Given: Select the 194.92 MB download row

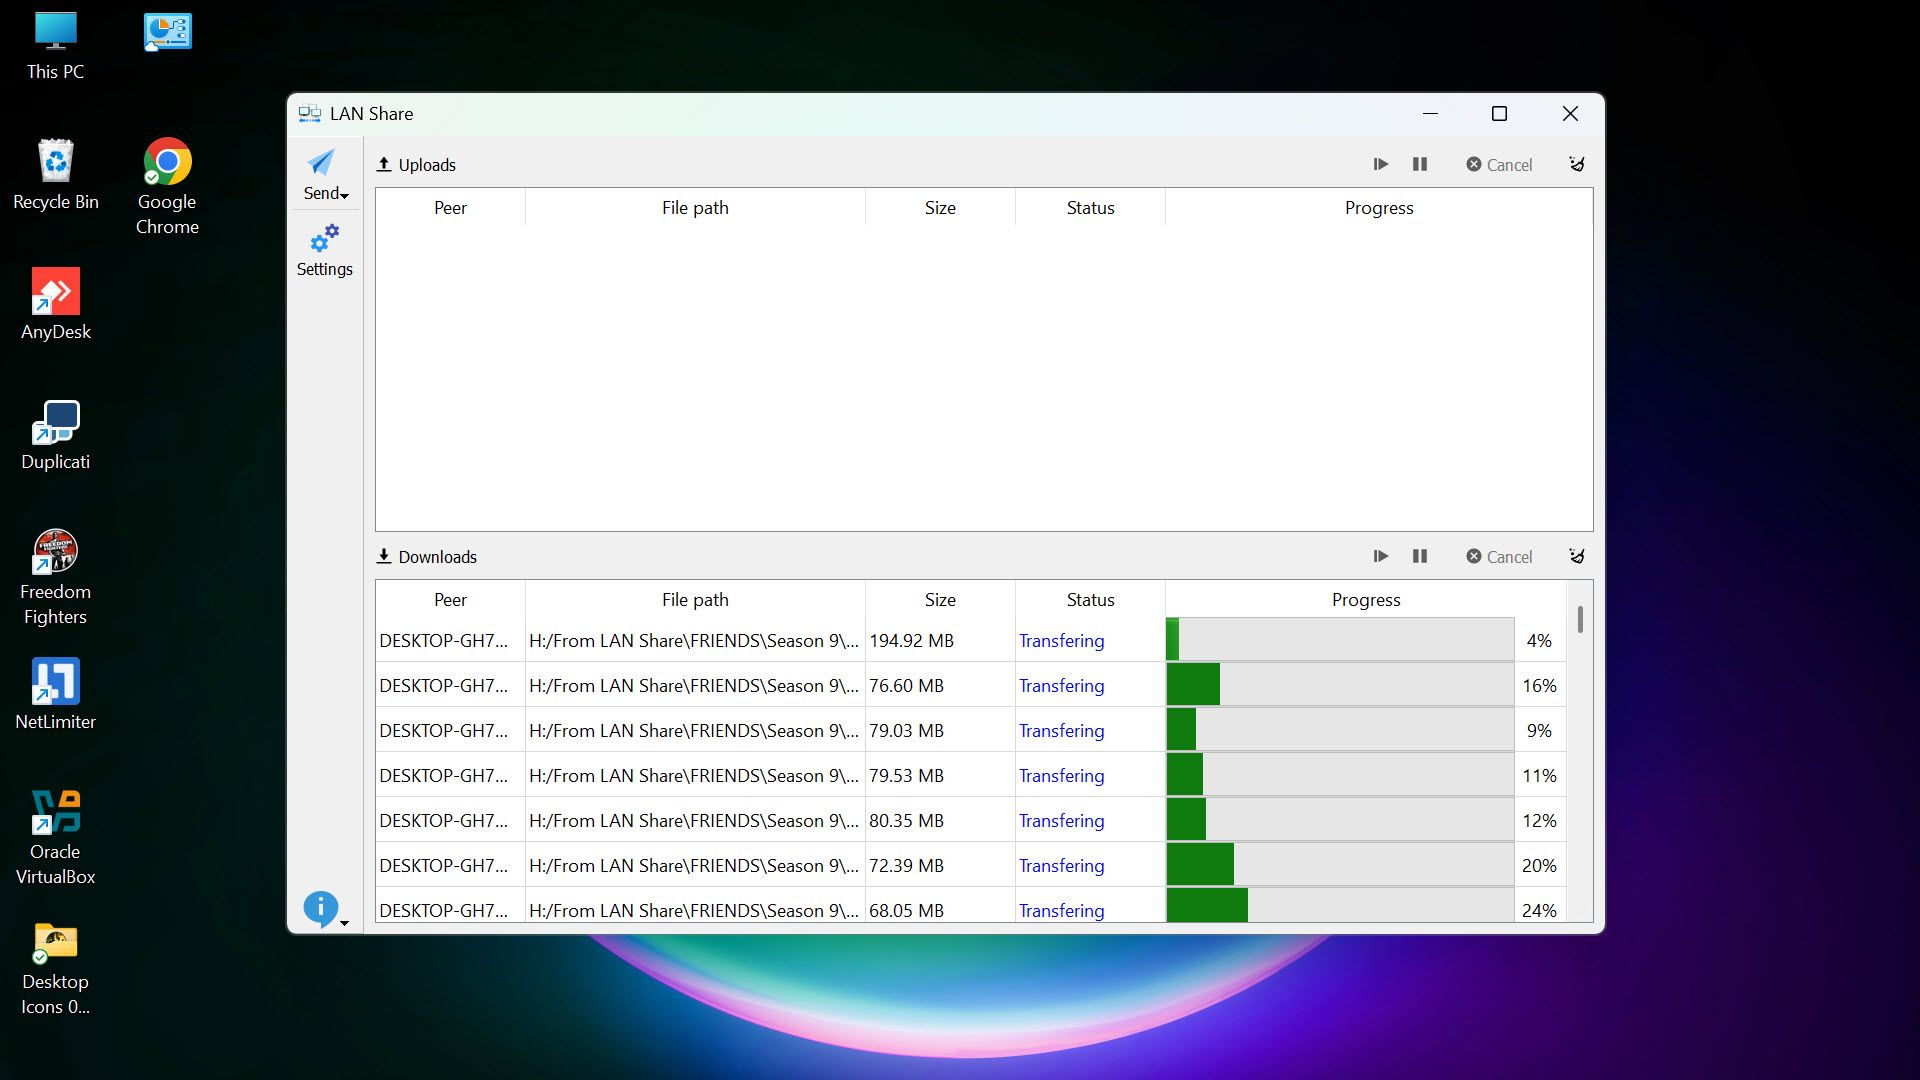Looking at the screenshot, I should click(x=910, y=641).
